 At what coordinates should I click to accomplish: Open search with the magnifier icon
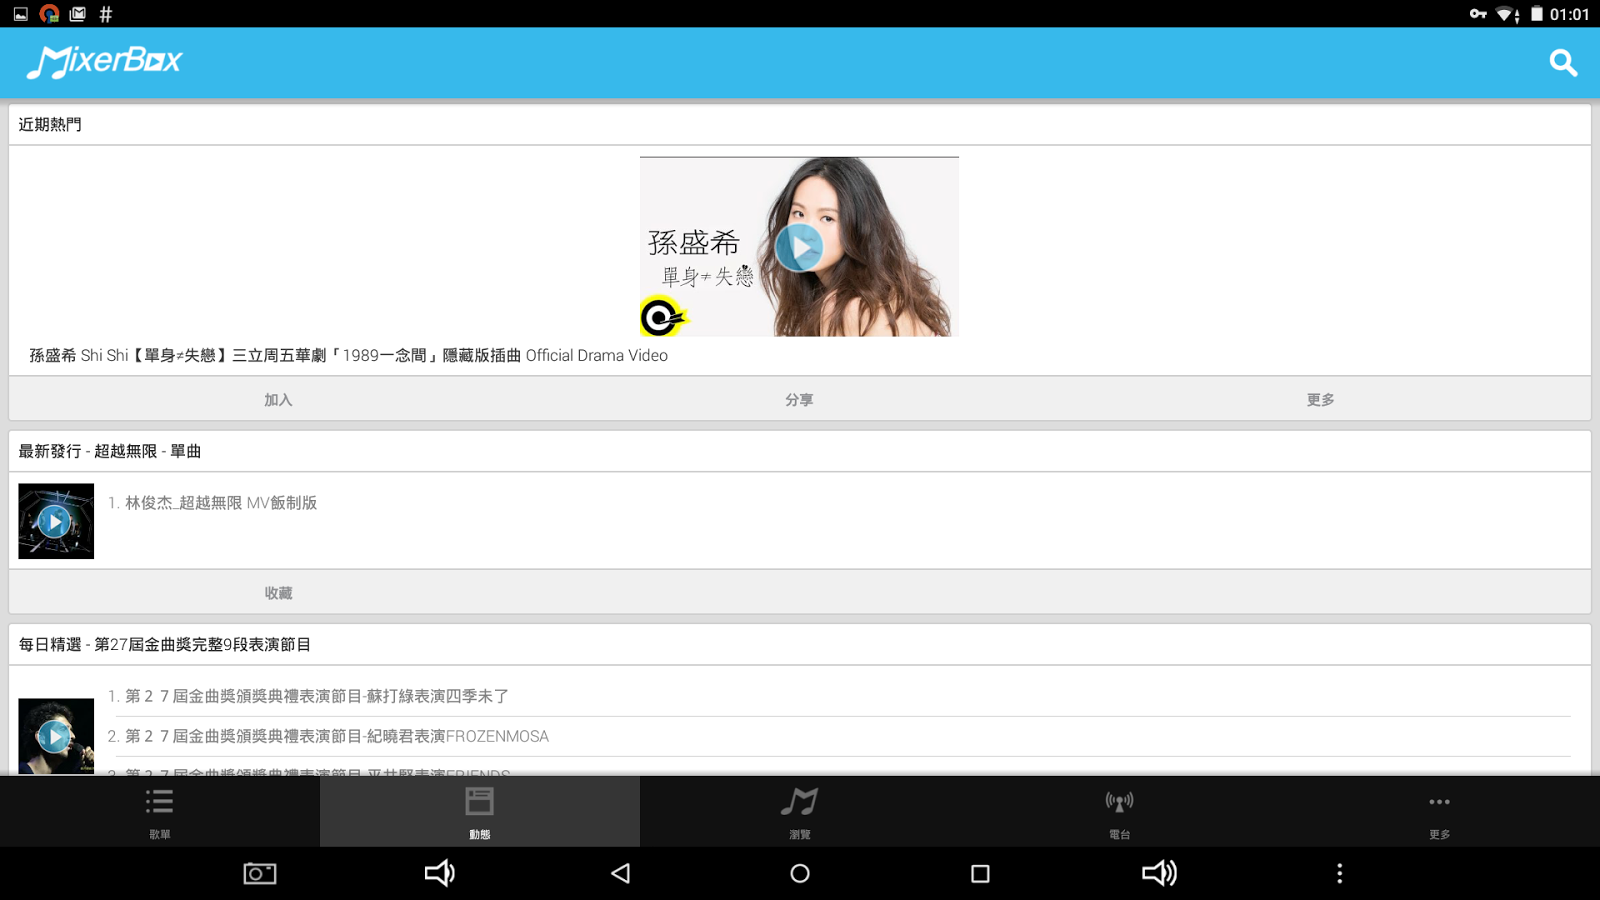pos(1563,63)
